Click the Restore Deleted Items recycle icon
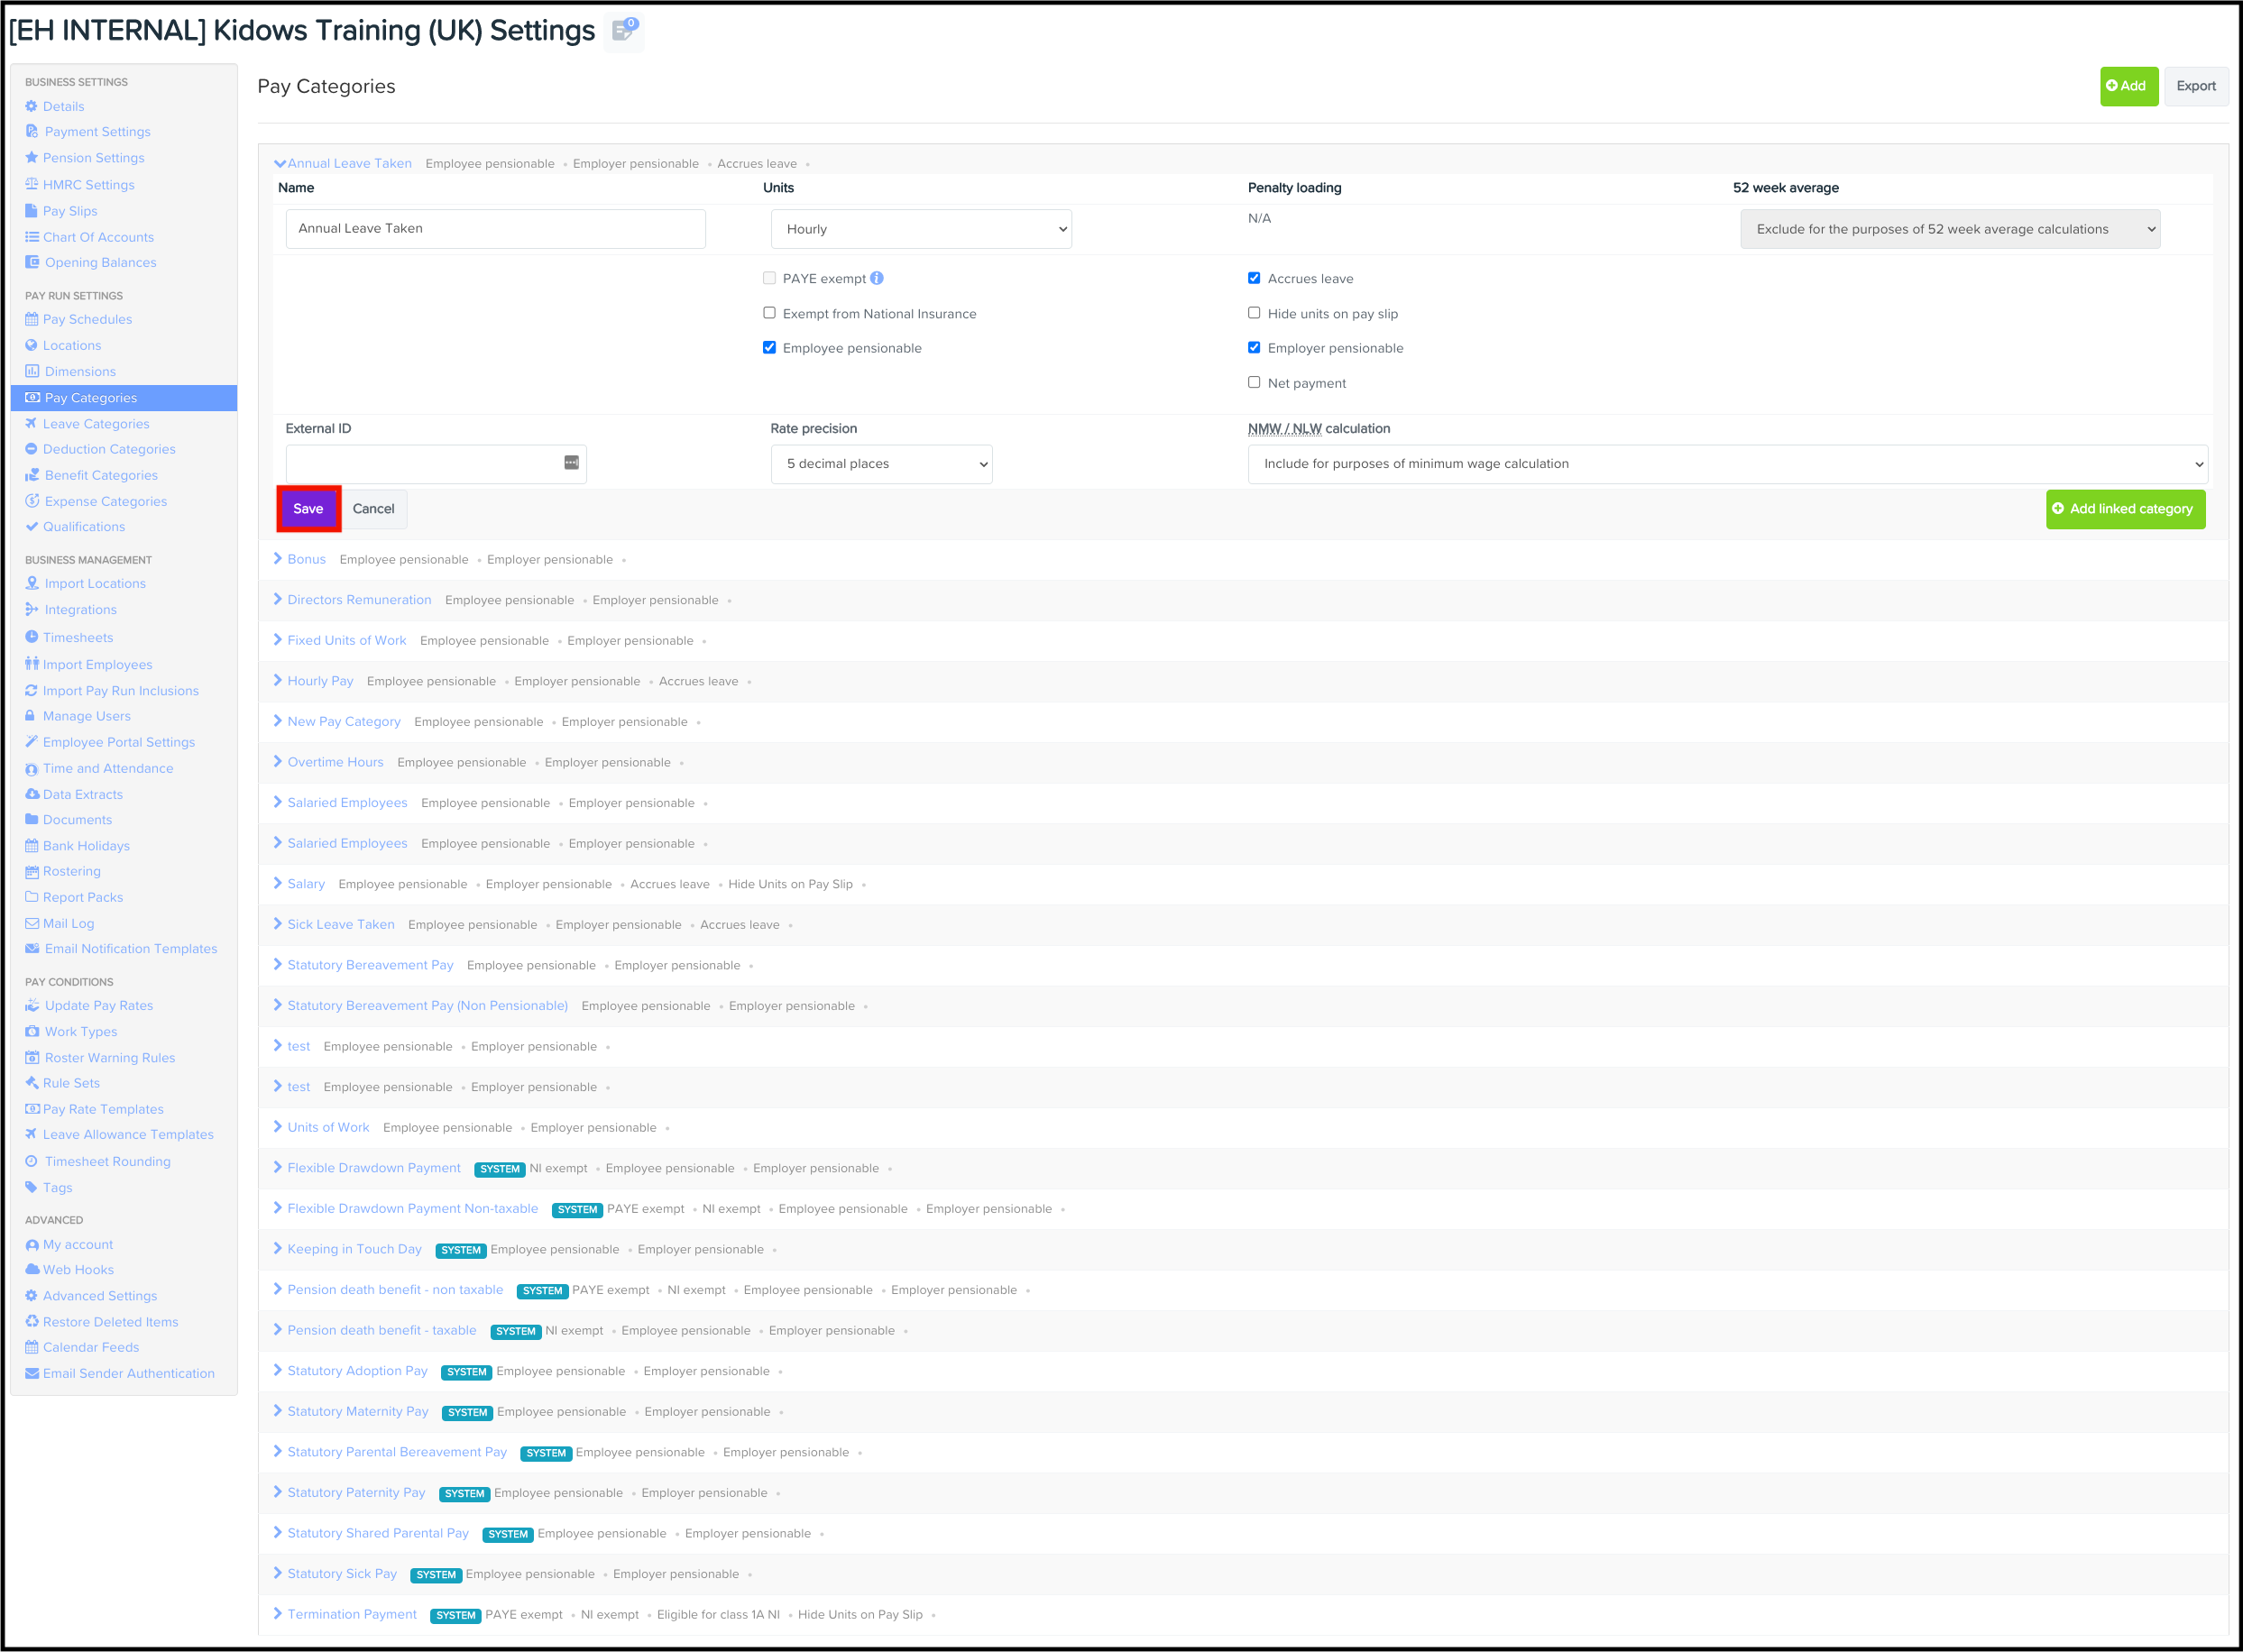2243x1652 pixels. point(31,1322)
